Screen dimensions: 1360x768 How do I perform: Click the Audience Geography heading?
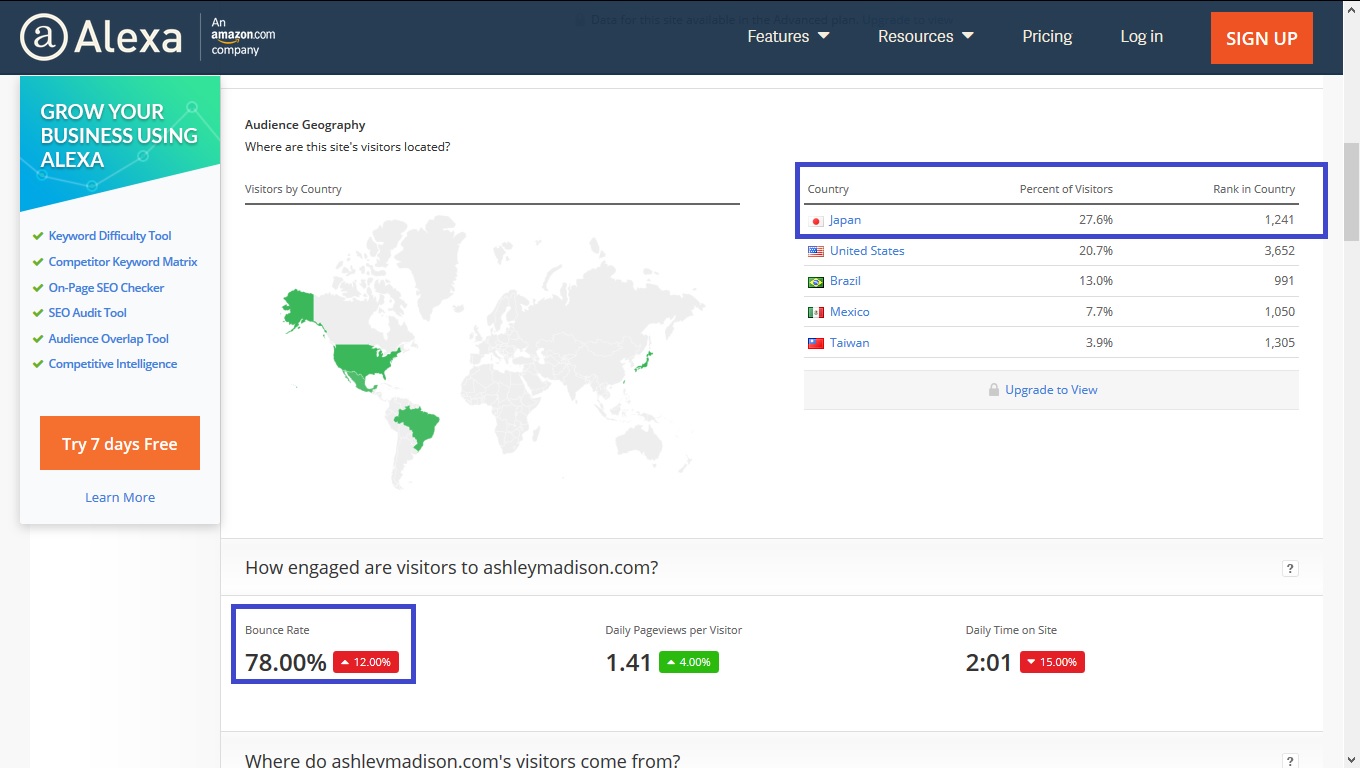click(x=305, y=125)
